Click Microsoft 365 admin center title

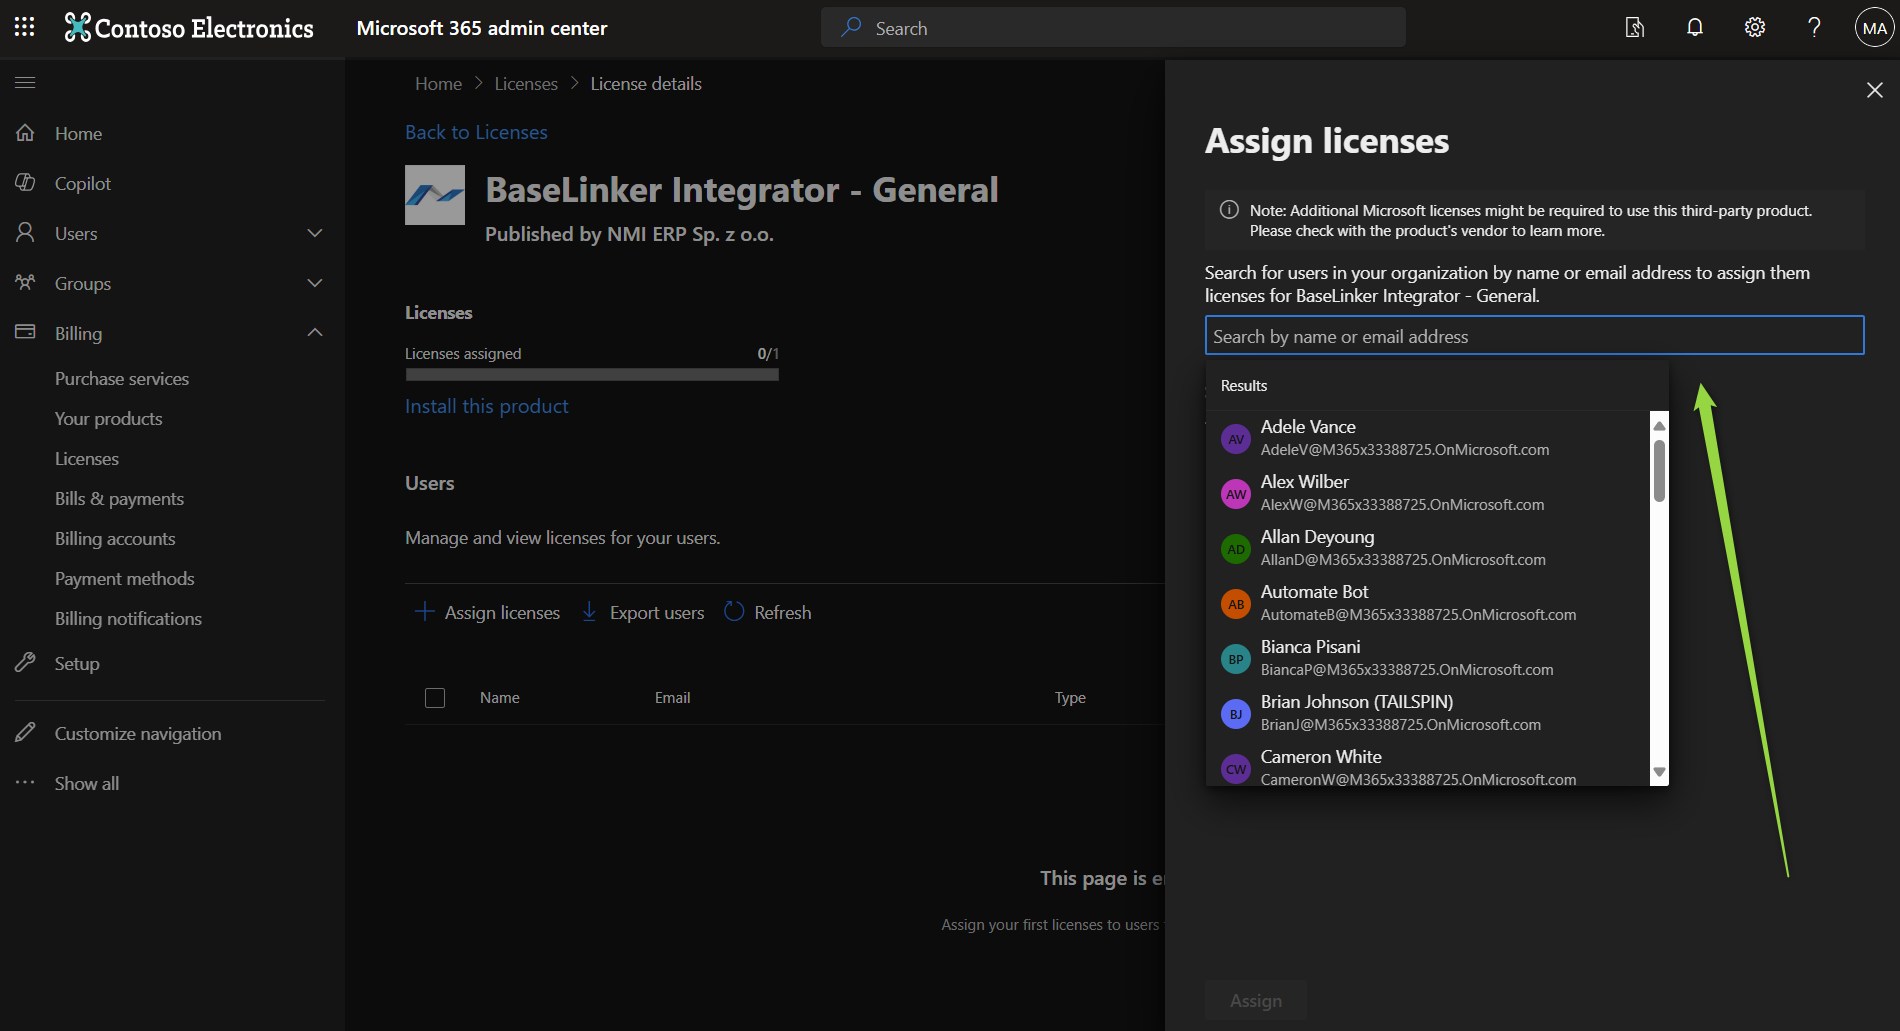482,28
